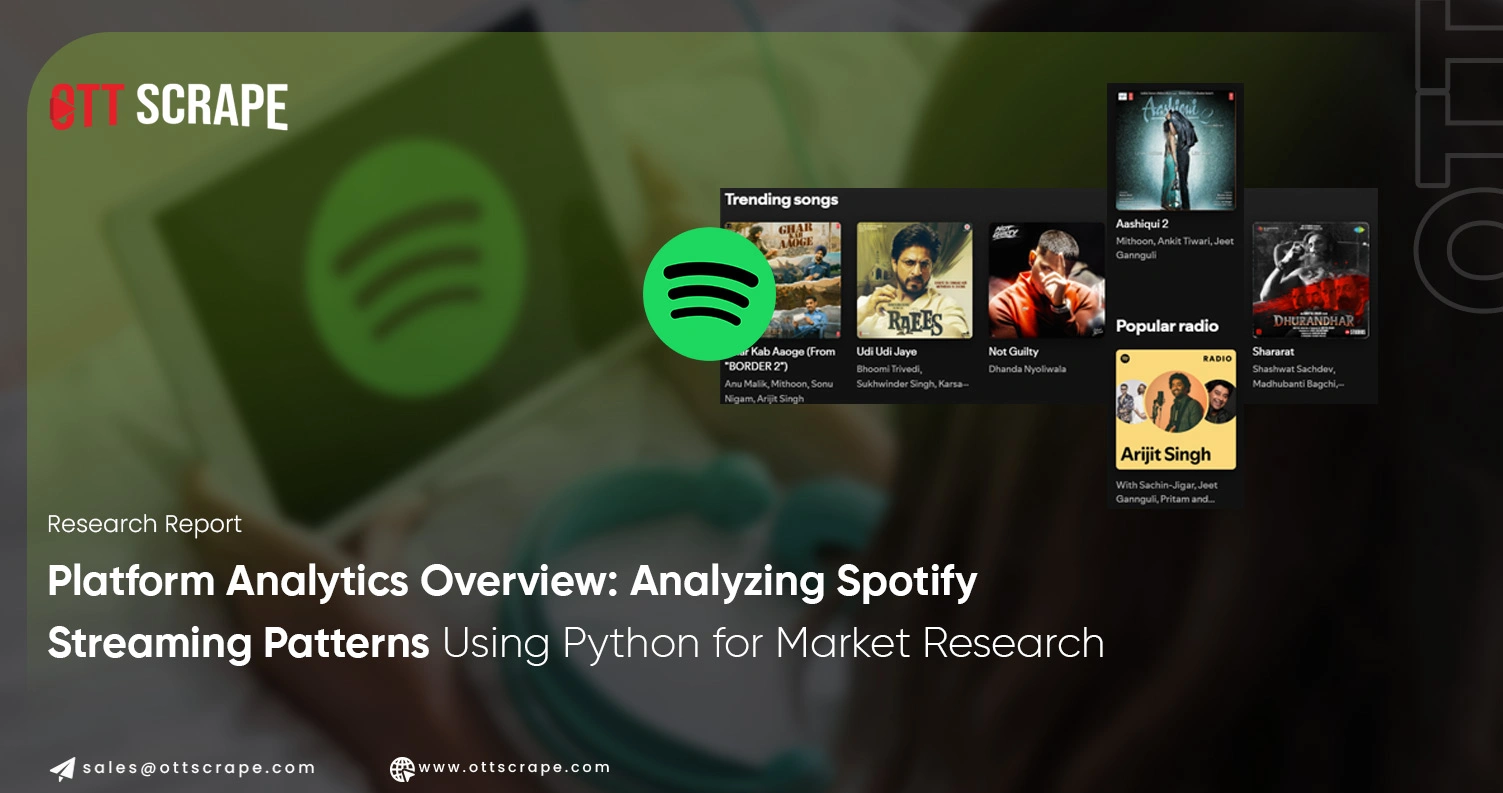Click the Research Report label
This screenshot has height=793, width=1503.
pos(144,524)
